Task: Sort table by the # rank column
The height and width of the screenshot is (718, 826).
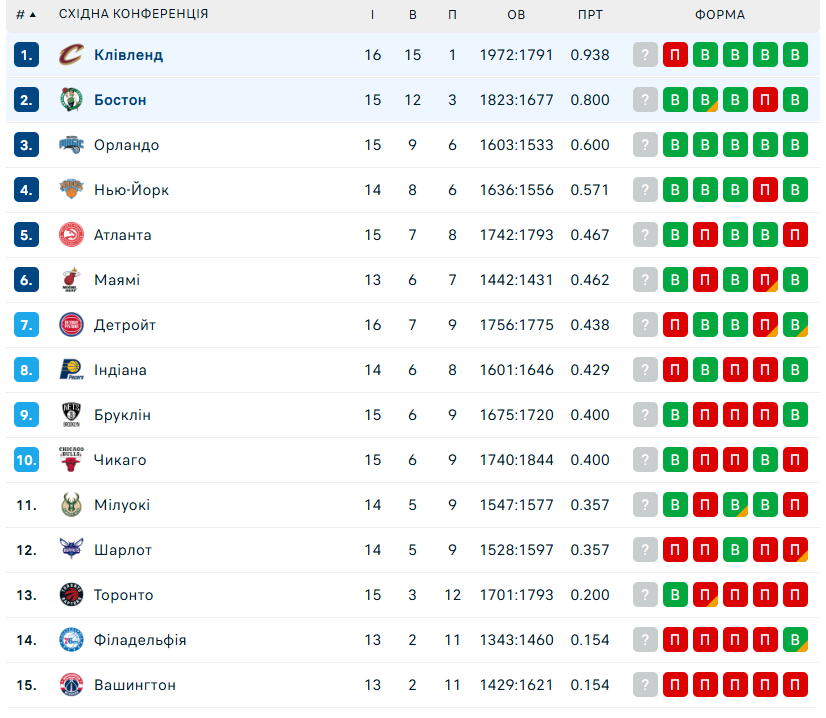Action: point(26,15)
